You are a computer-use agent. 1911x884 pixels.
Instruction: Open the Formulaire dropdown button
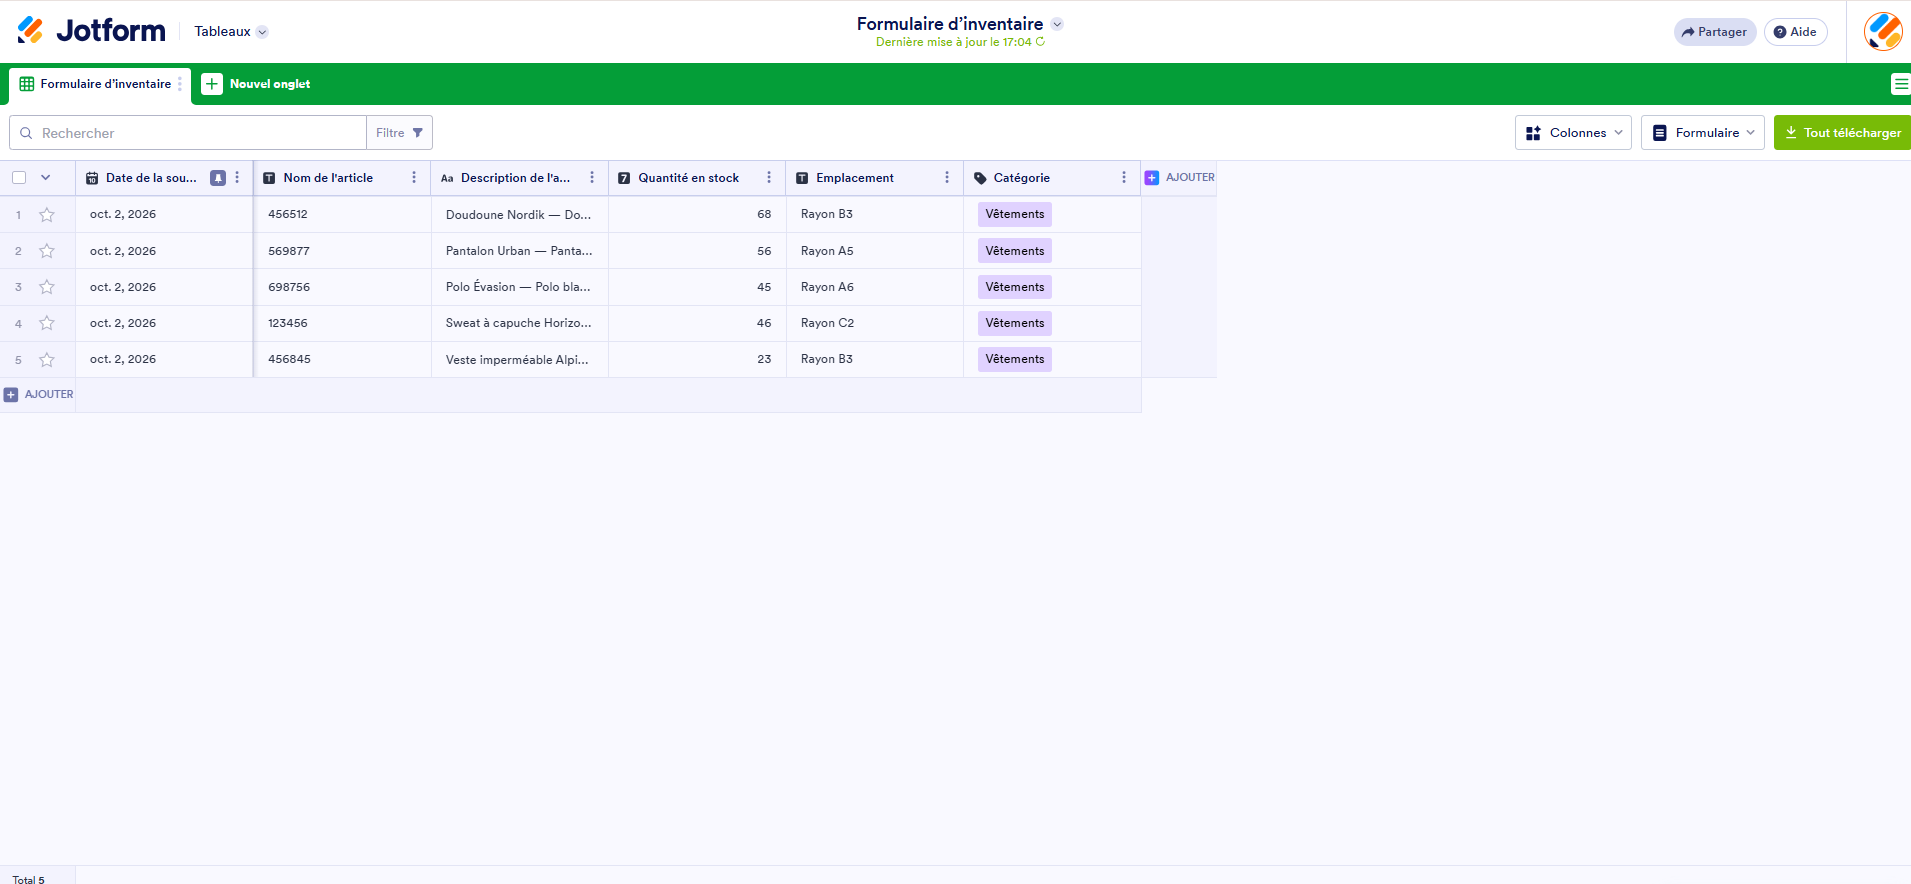(x=1703, y=133)
